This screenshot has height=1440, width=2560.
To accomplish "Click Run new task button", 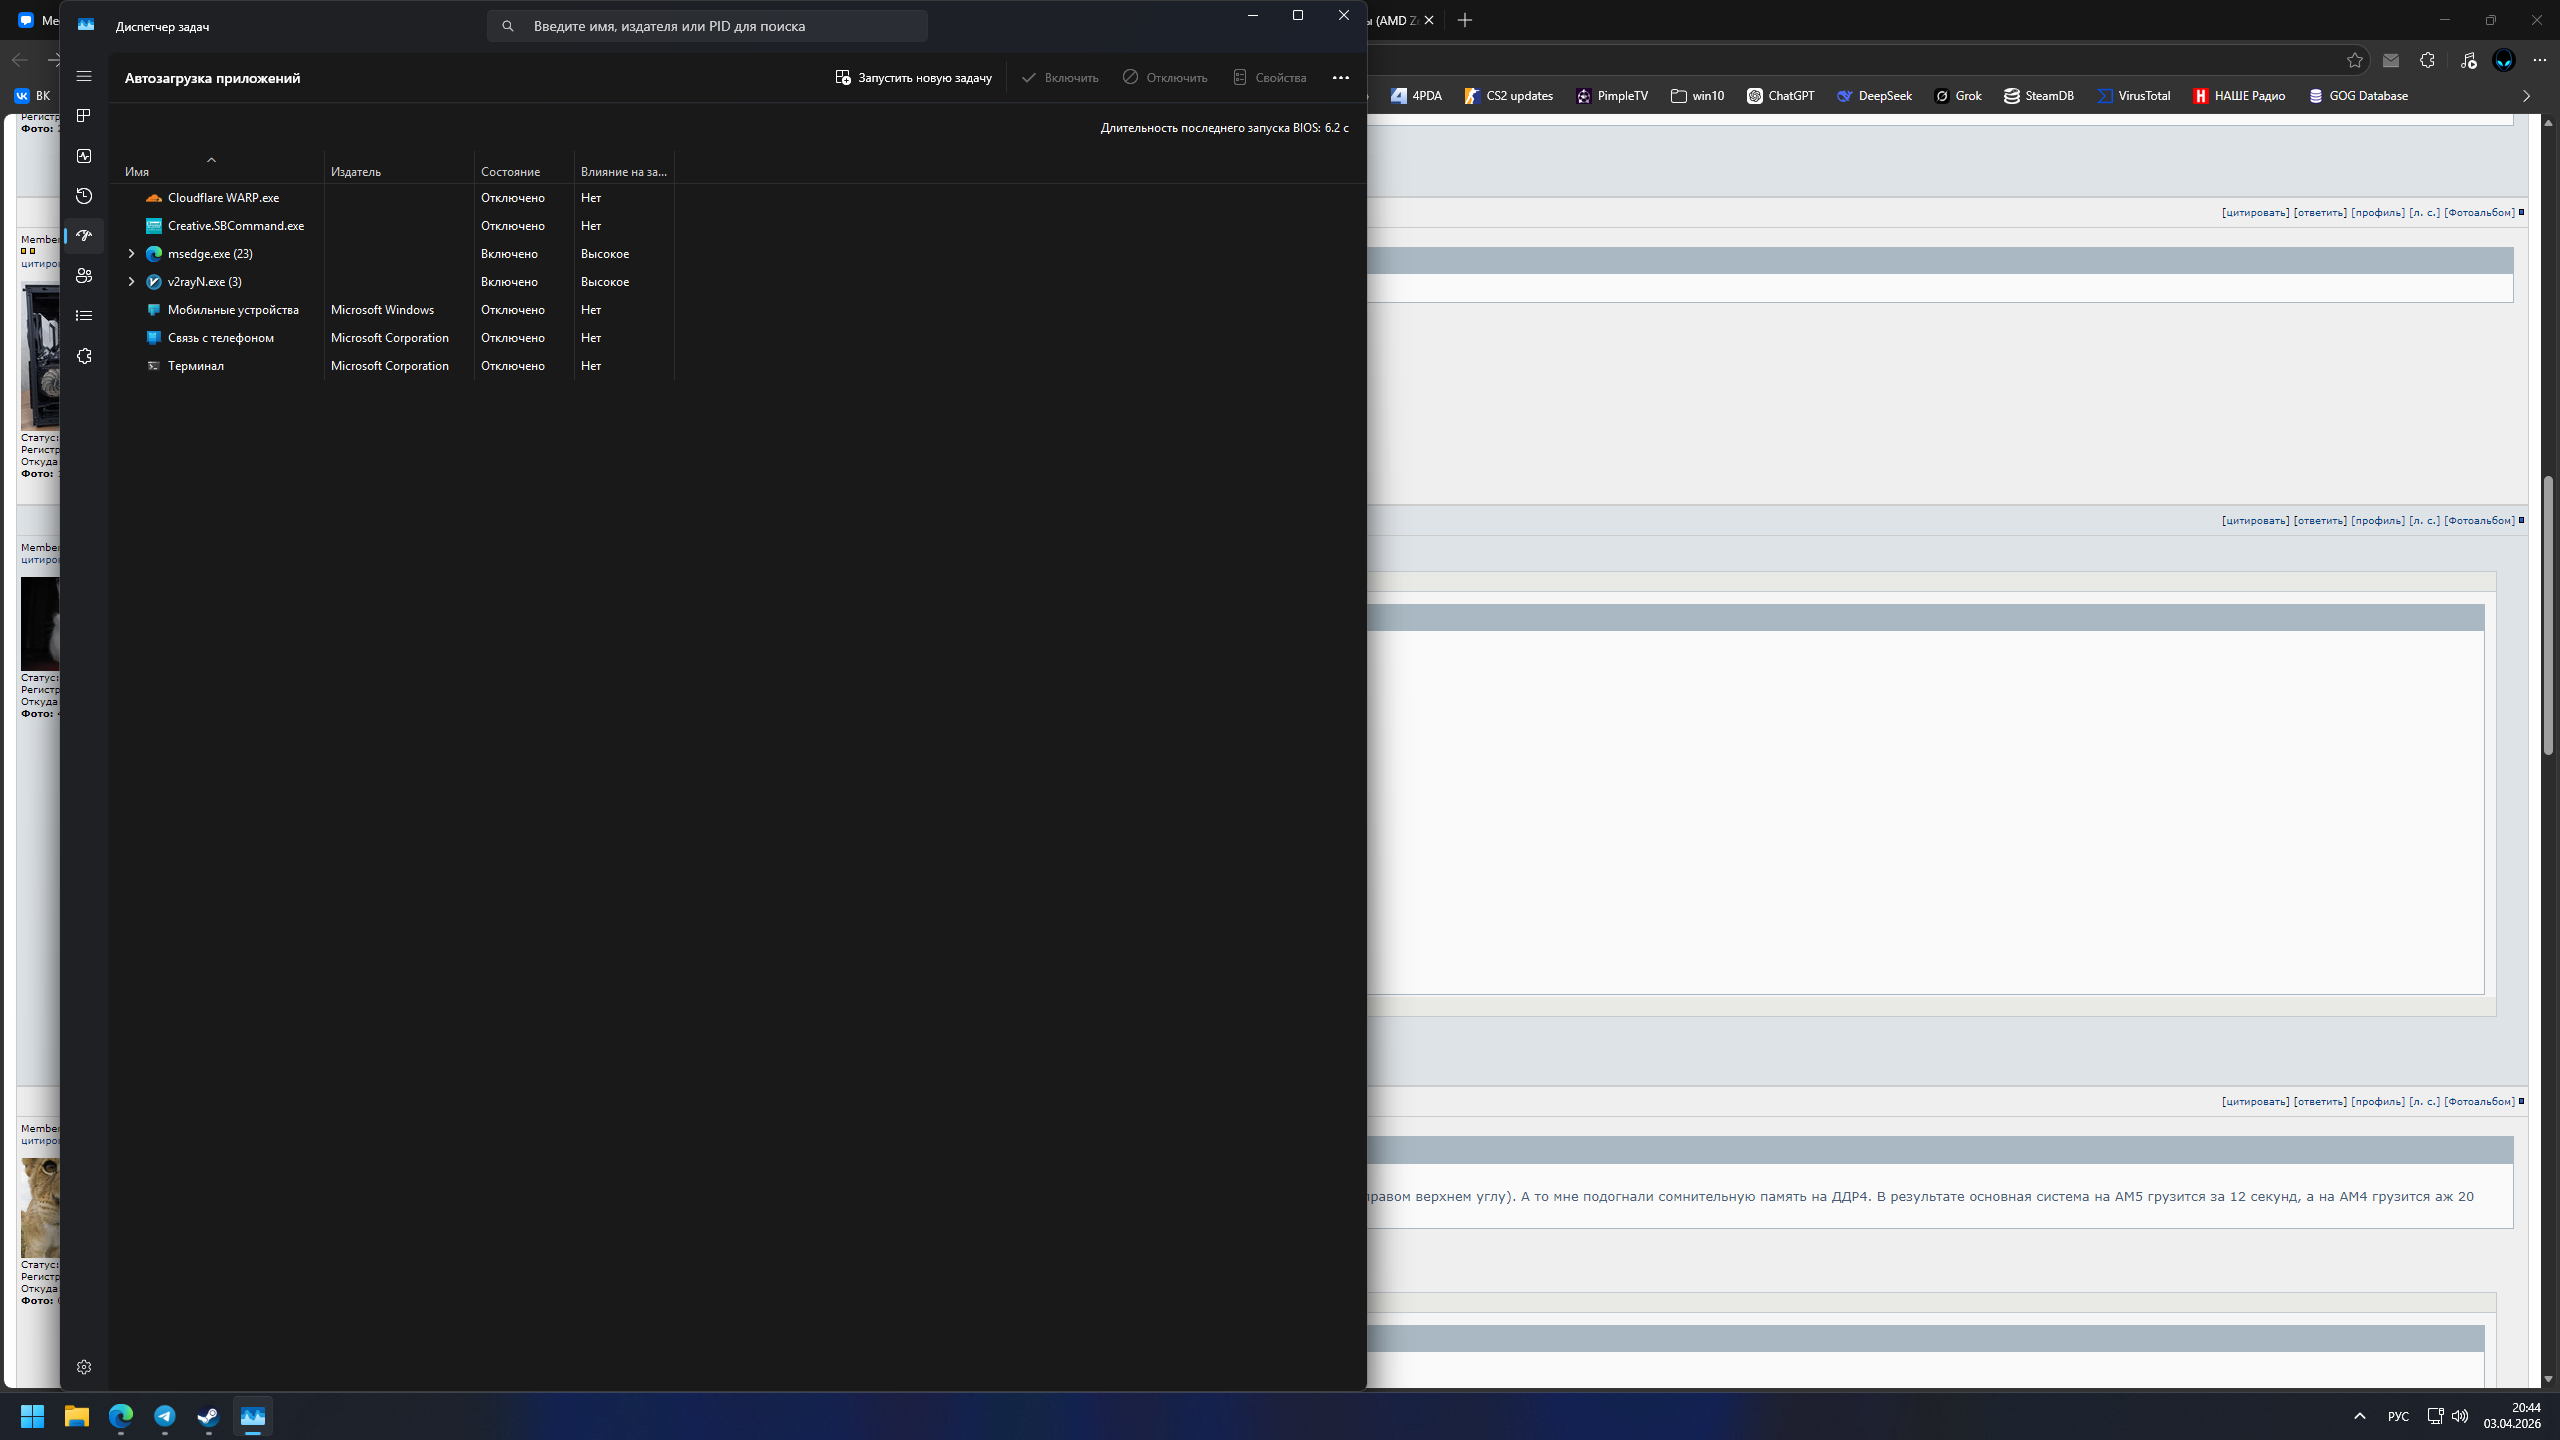I will (x=913, y=78).
